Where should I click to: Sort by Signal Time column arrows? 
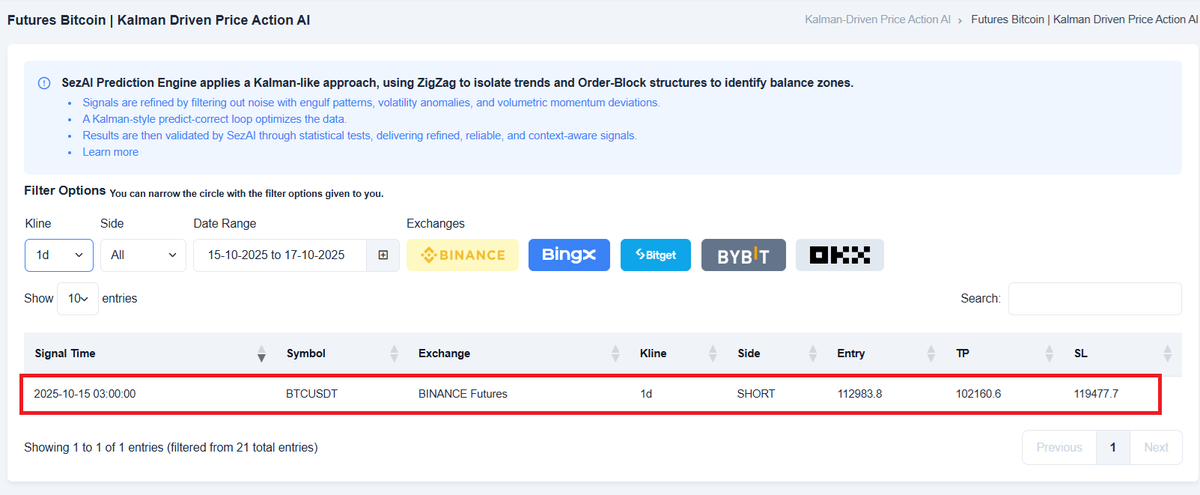click(262, 353)
